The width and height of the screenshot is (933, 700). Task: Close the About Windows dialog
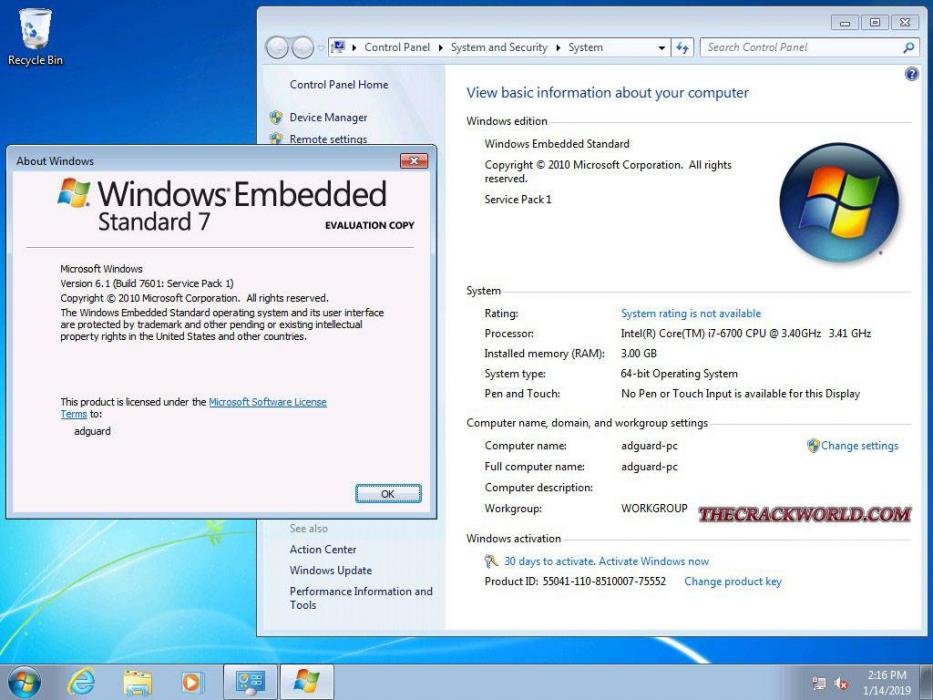414,161
